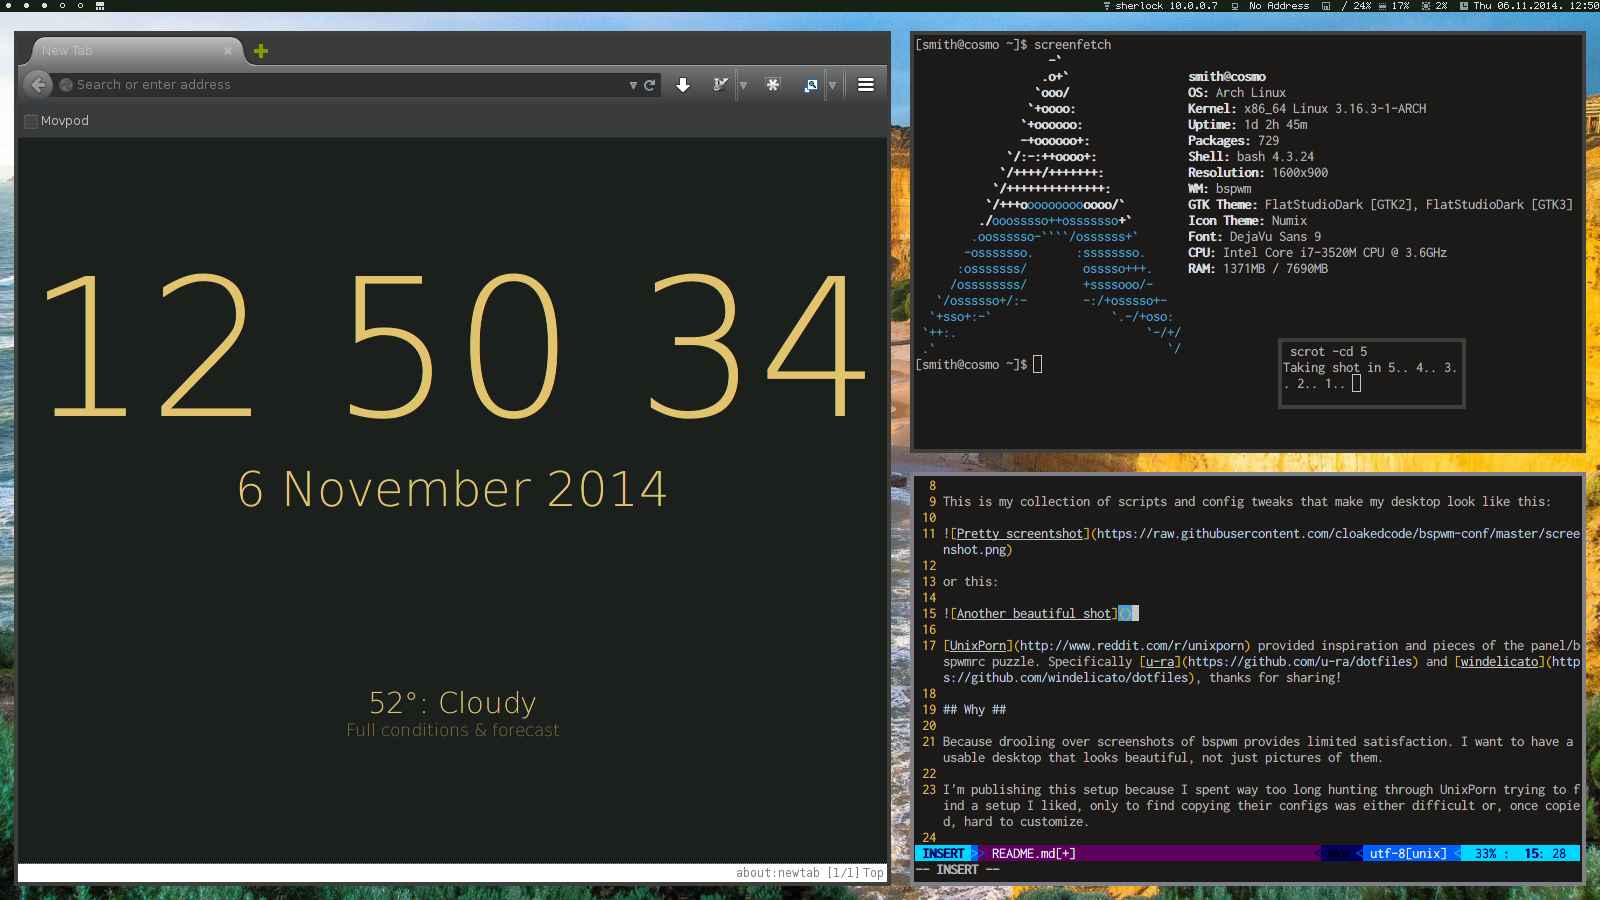Open the browser hamburger menu
Screen dimensions: 1600x900
tap(866, 85)
